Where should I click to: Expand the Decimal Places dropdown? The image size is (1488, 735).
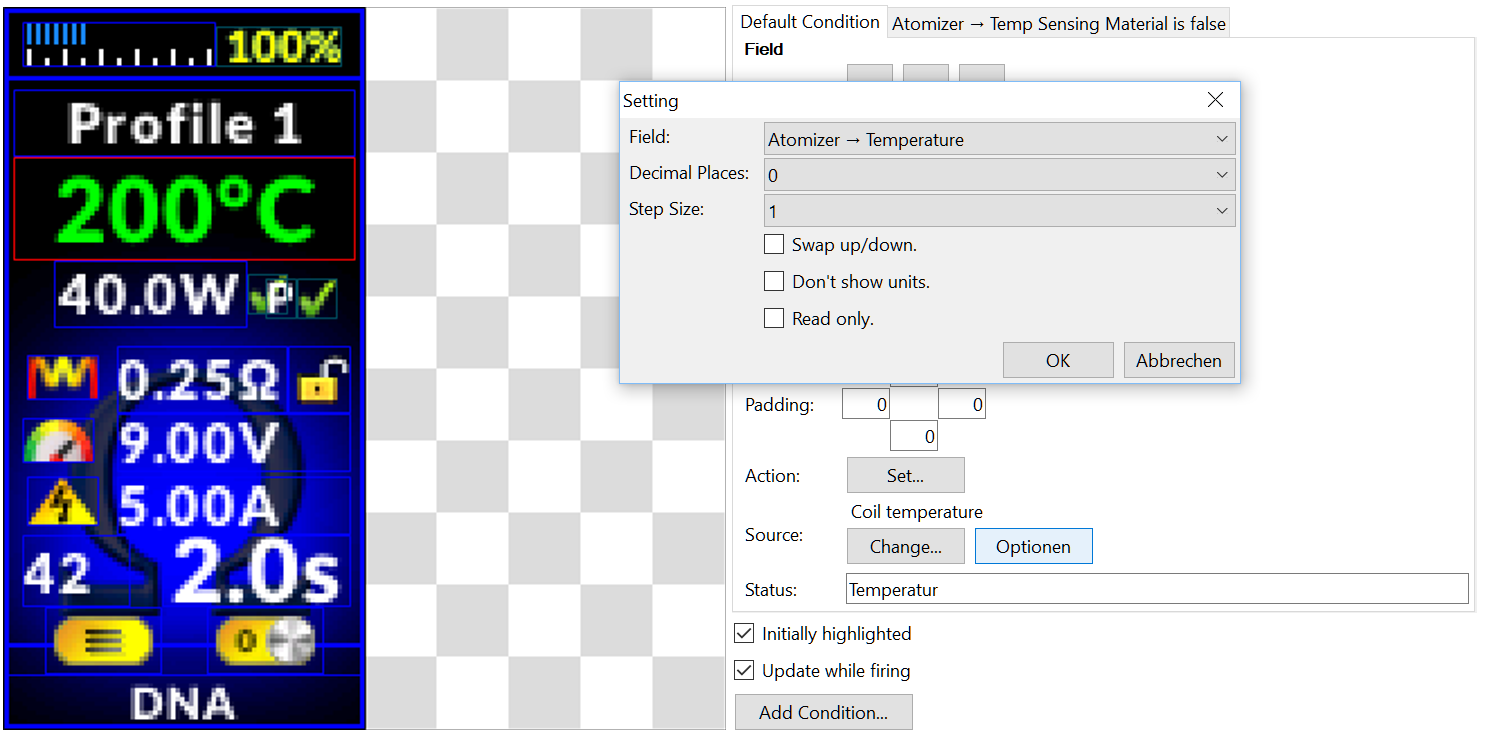[999, 175]
